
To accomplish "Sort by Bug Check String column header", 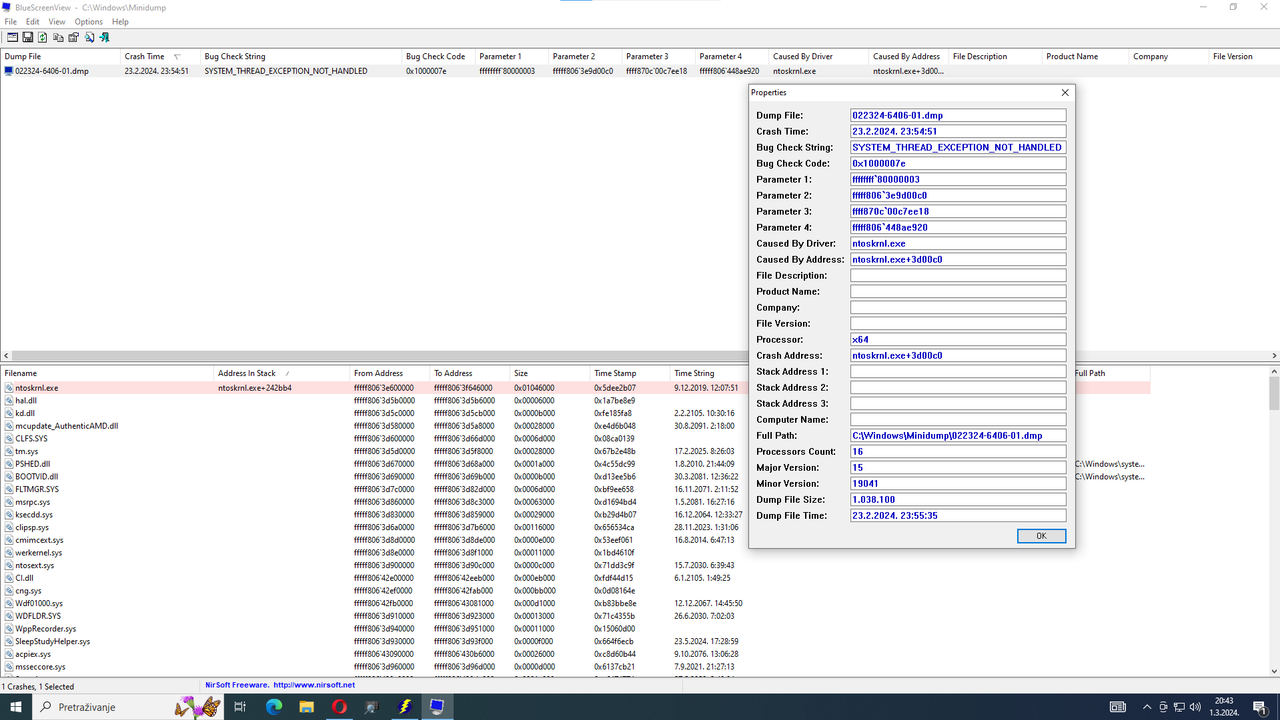I will 300,56.
